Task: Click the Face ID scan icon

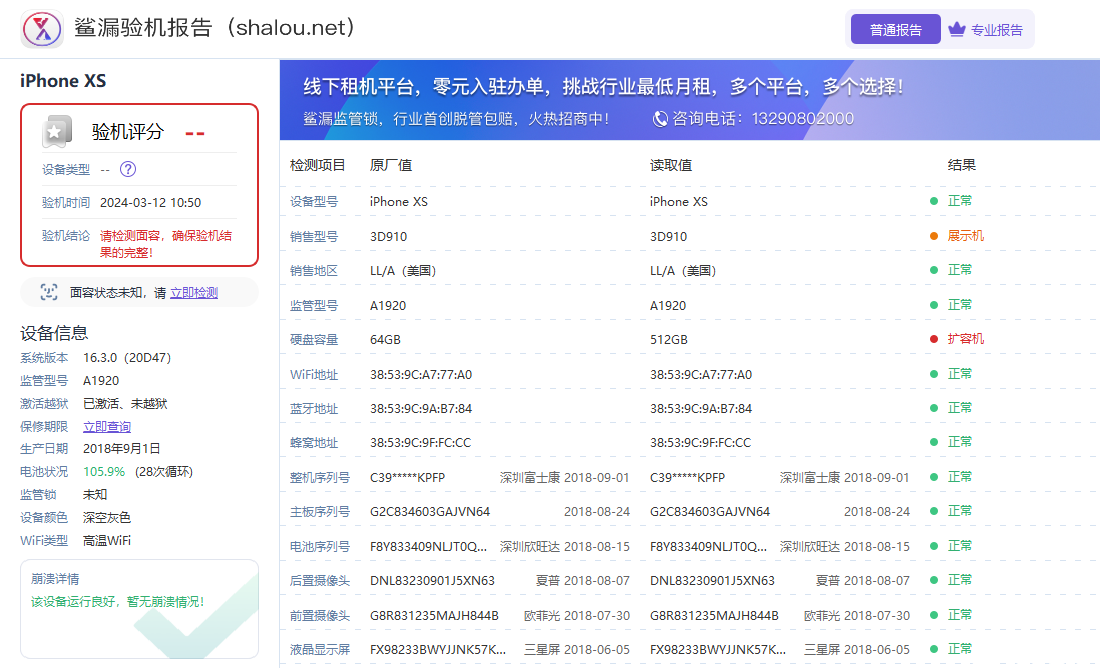Action: (48, 292)
